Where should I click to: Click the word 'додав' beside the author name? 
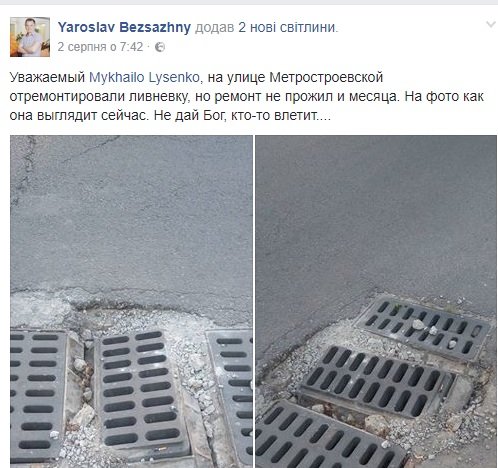coord(214,28)
